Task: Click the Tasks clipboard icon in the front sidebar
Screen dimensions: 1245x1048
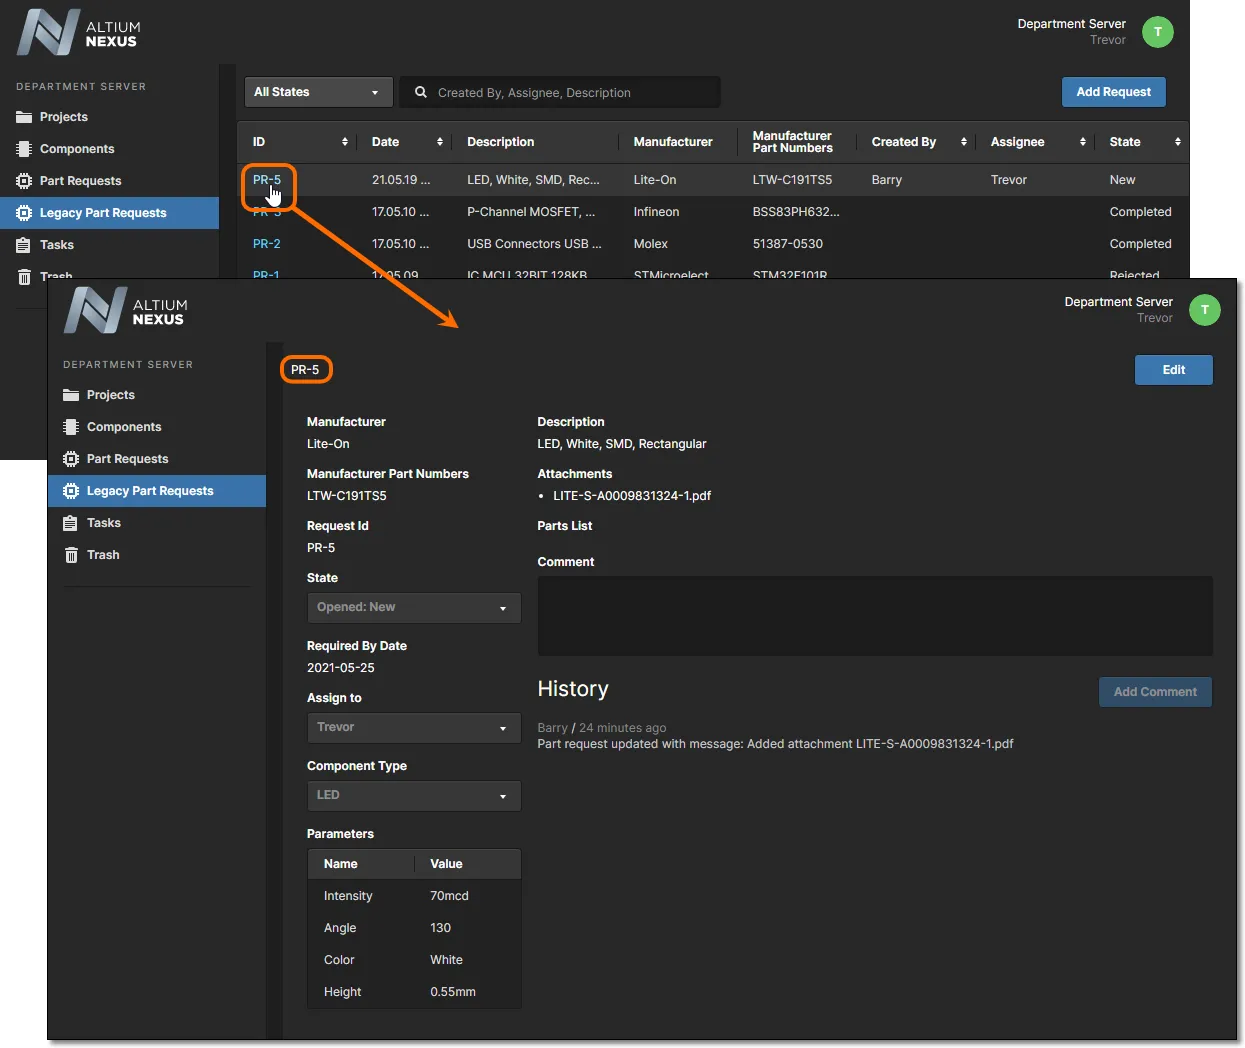Action: (71, 523)
